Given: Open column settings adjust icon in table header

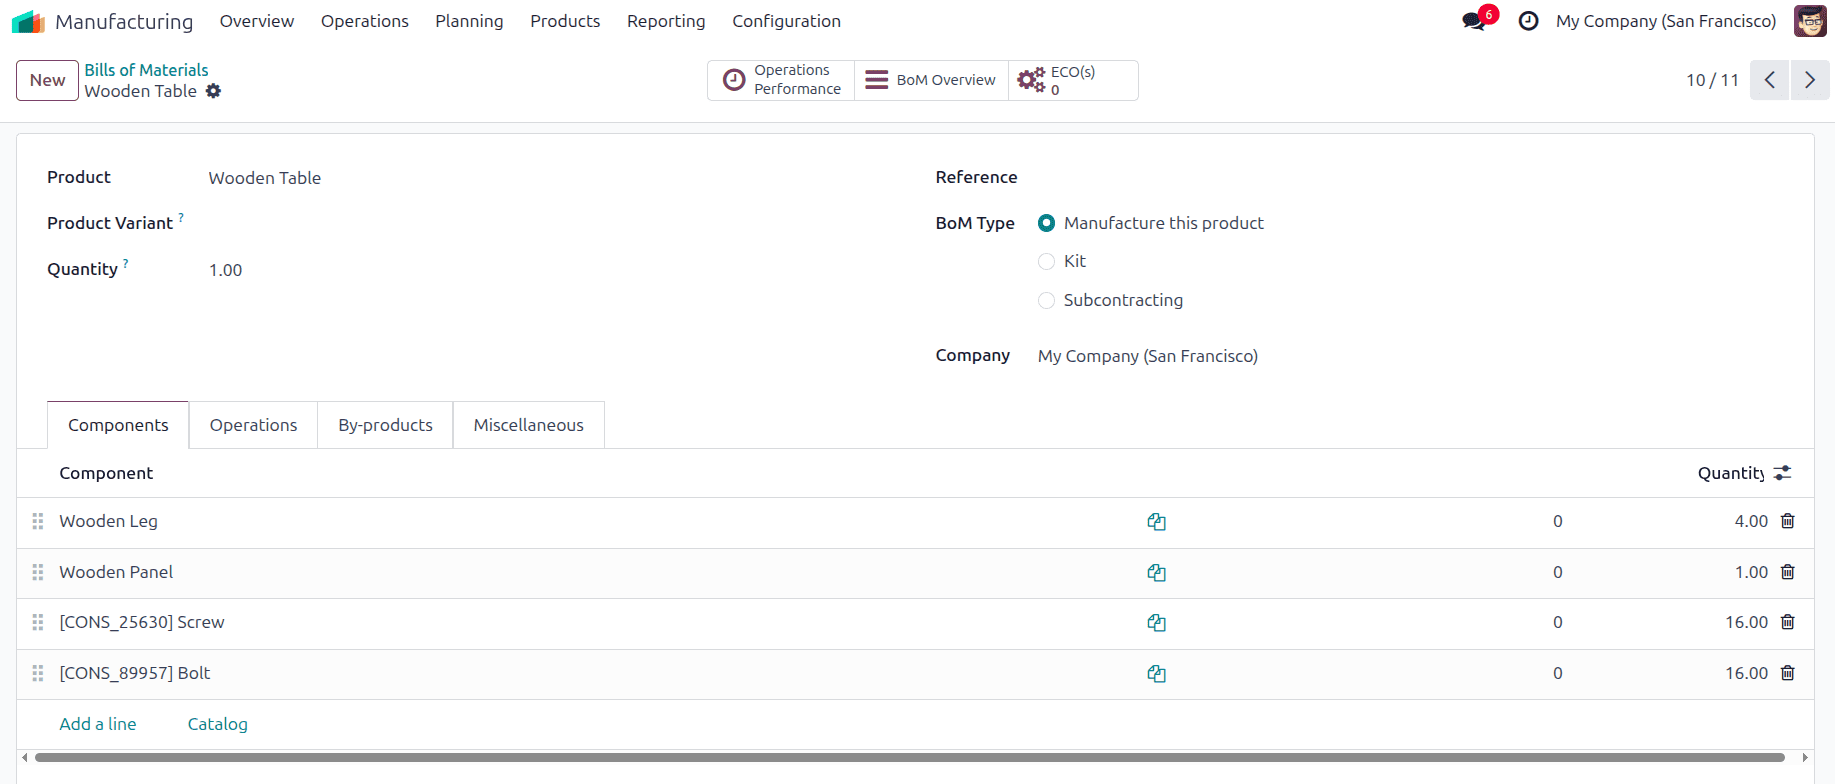Looking at the screenshot, I should 1782,473.
